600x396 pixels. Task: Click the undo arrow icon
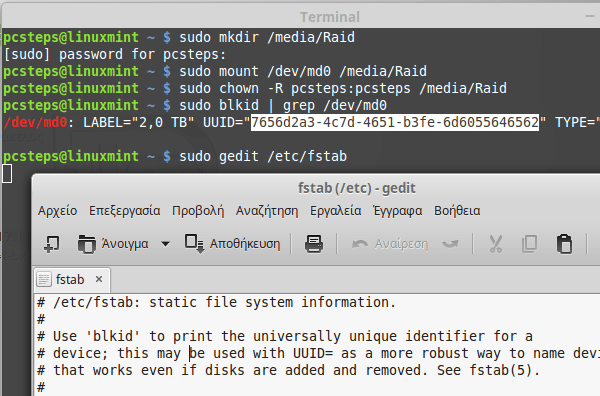360,244
